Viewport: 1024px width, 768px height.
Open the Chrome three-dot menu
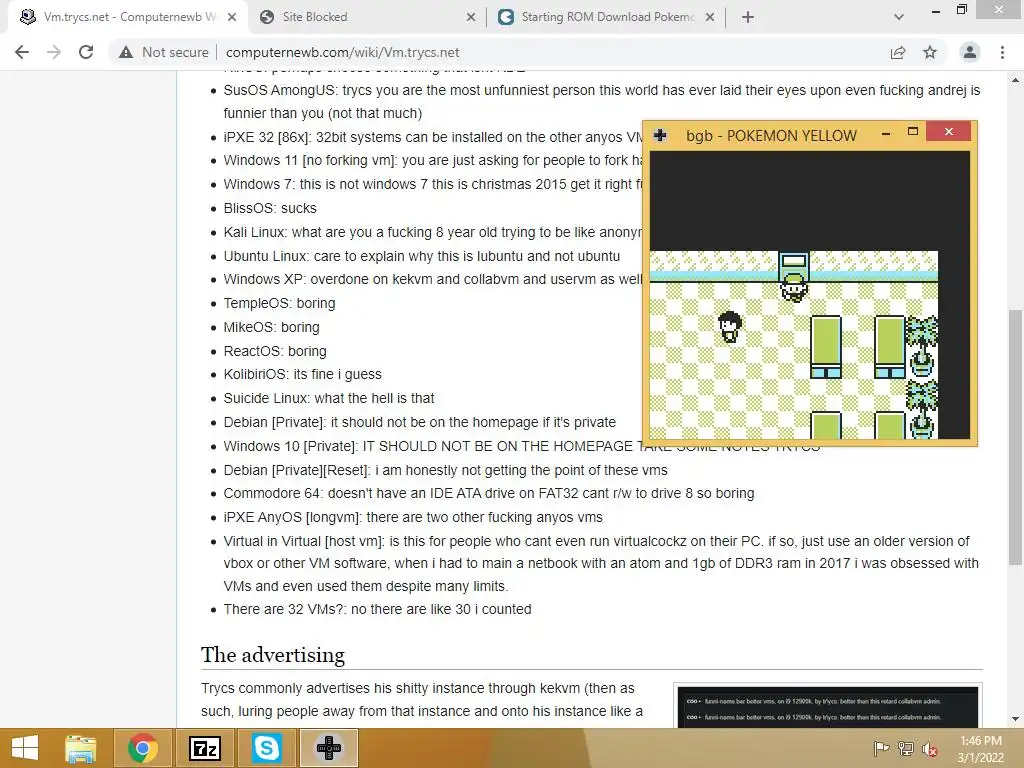1002,52
